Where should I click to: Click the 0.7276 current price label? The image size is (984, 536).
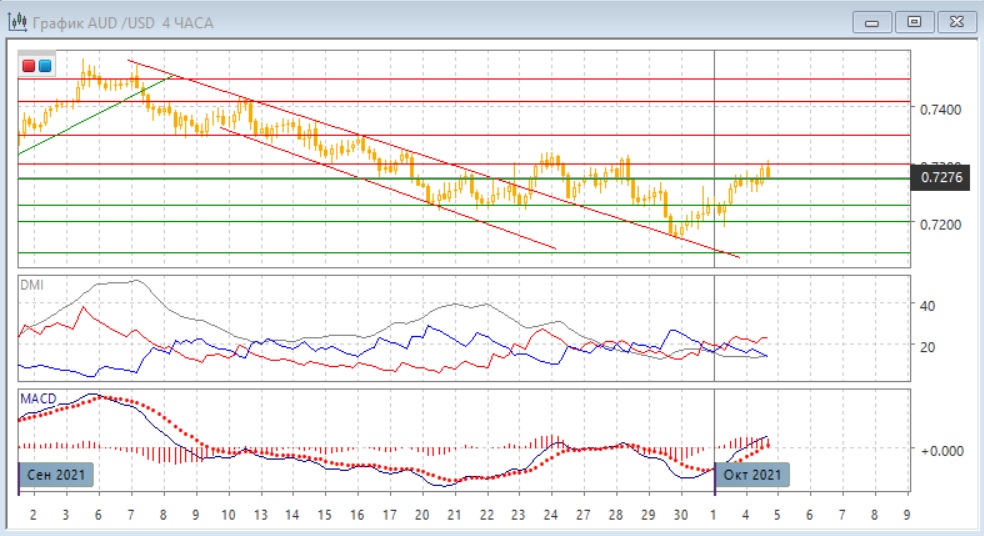point(942,178)
